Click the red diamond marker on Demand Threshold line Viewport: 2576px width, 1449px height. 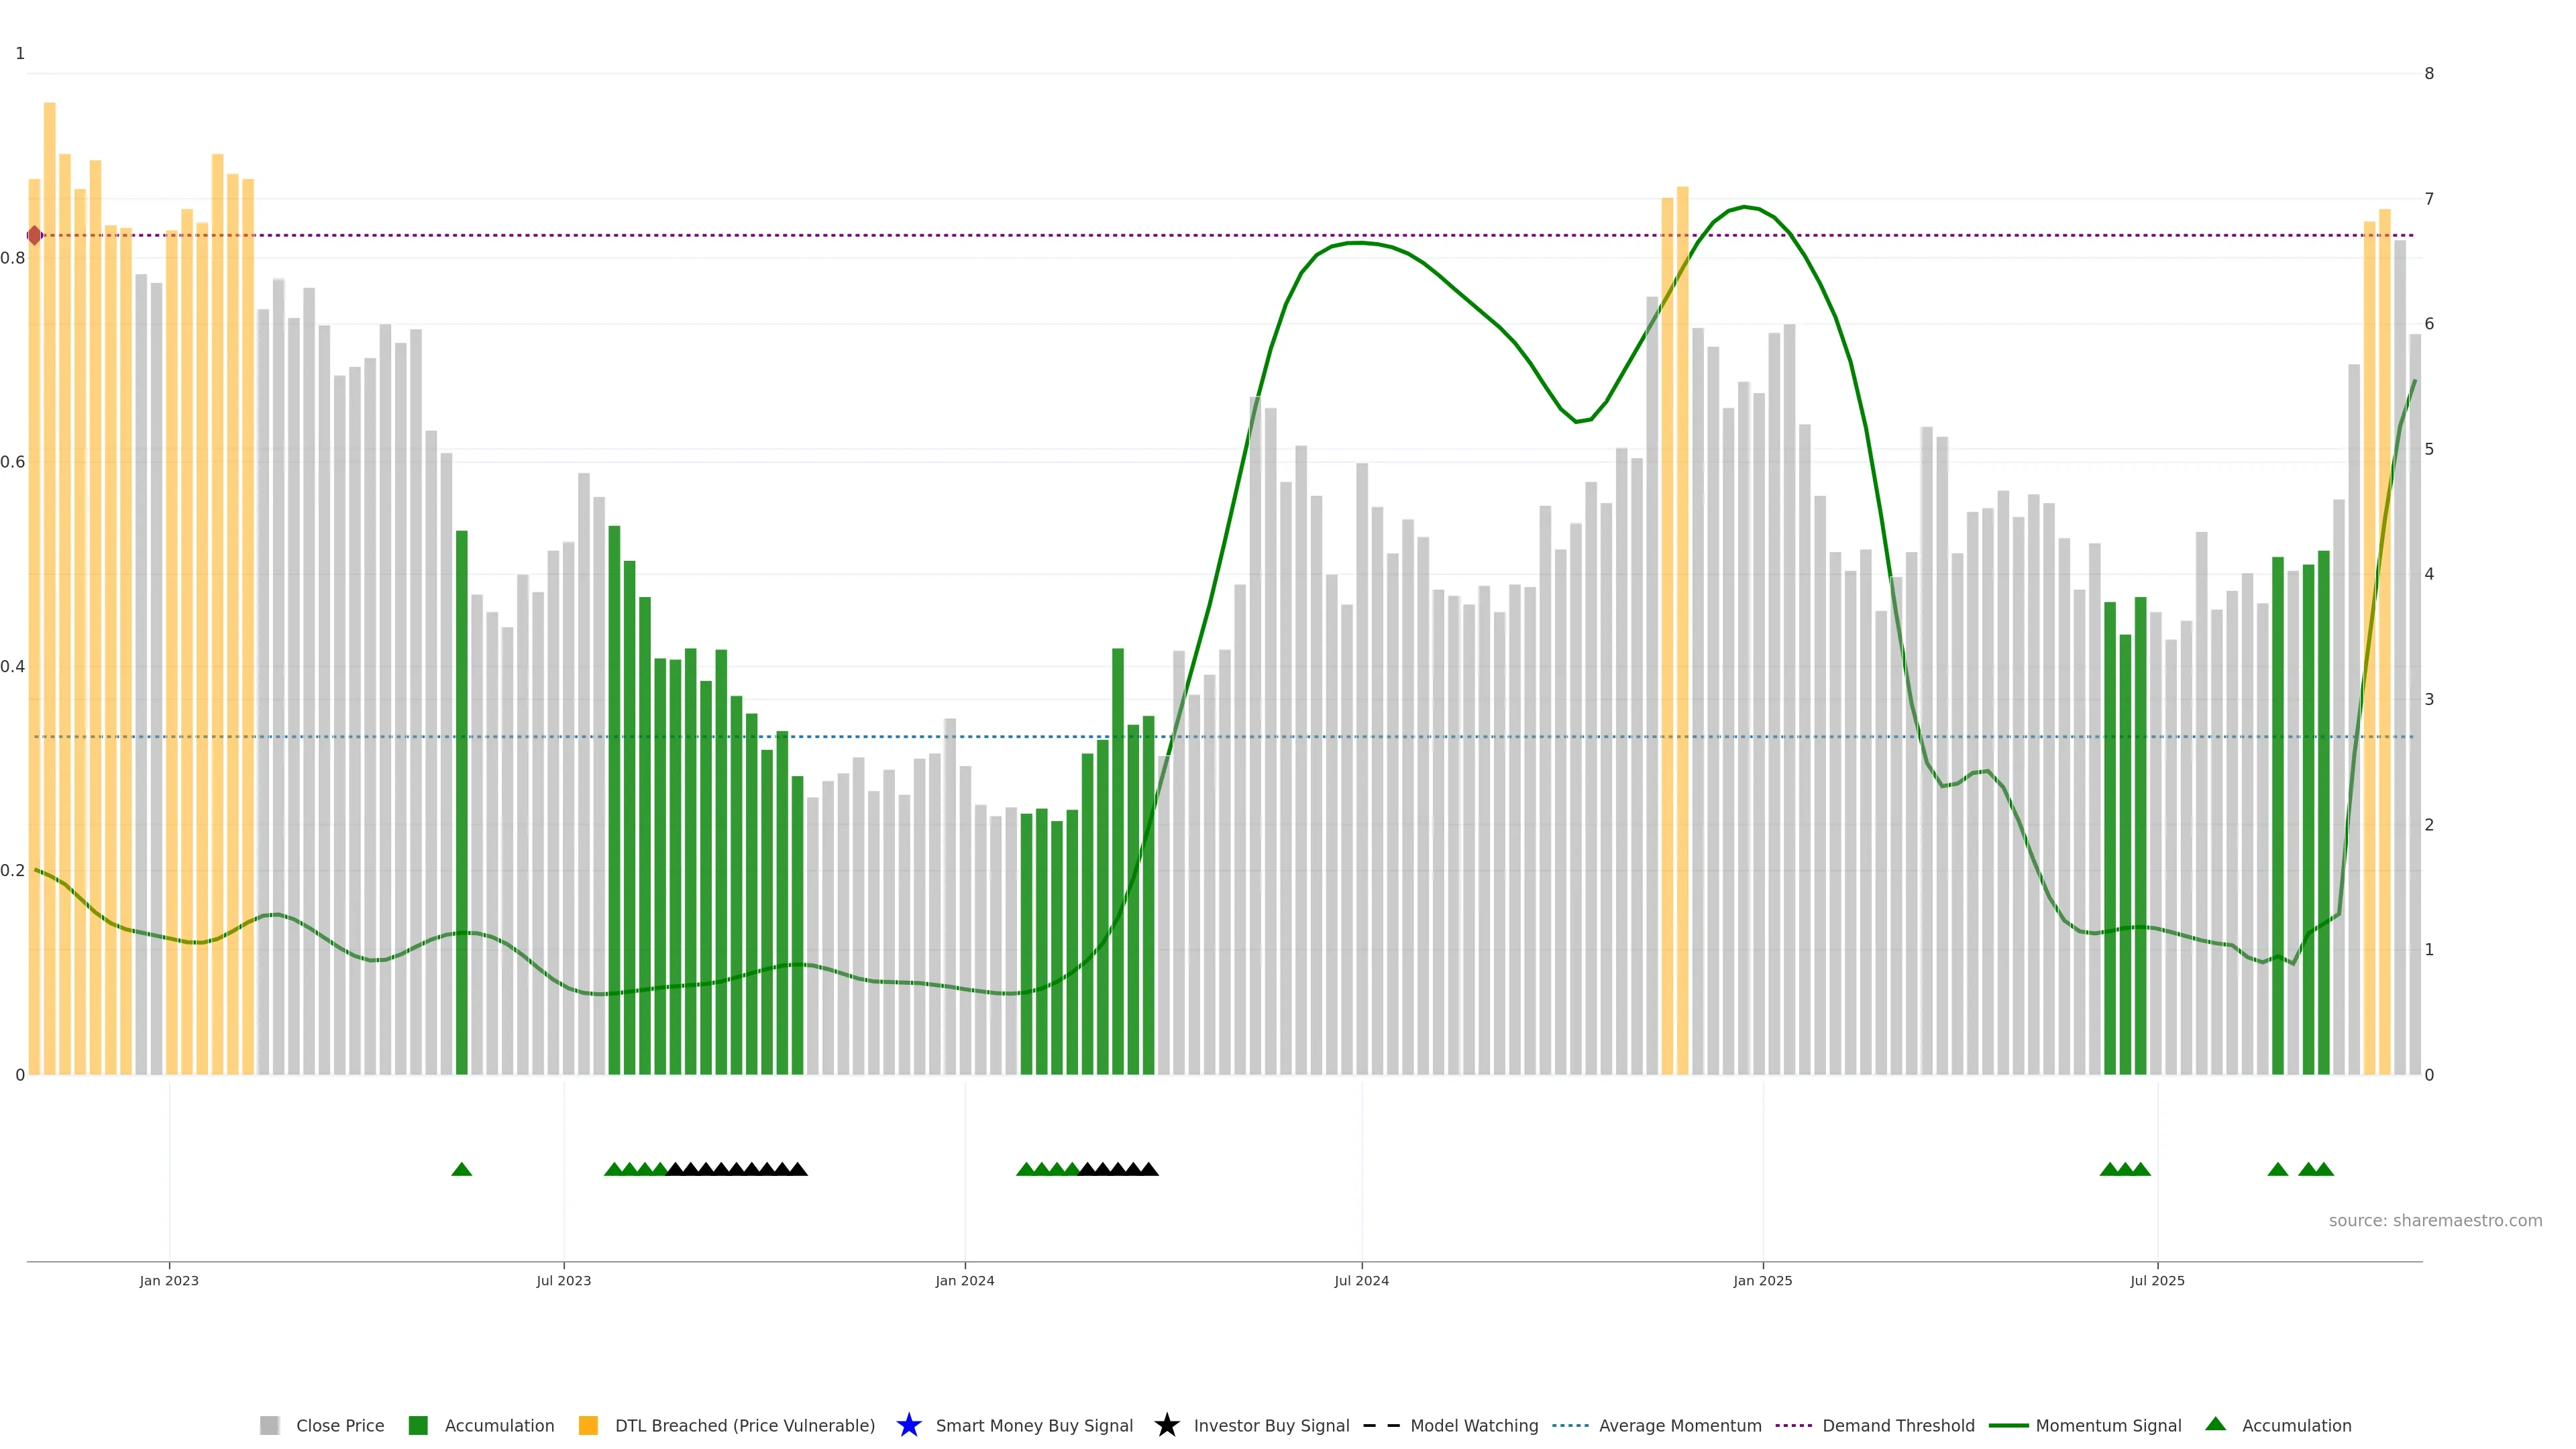pos(35,236)
